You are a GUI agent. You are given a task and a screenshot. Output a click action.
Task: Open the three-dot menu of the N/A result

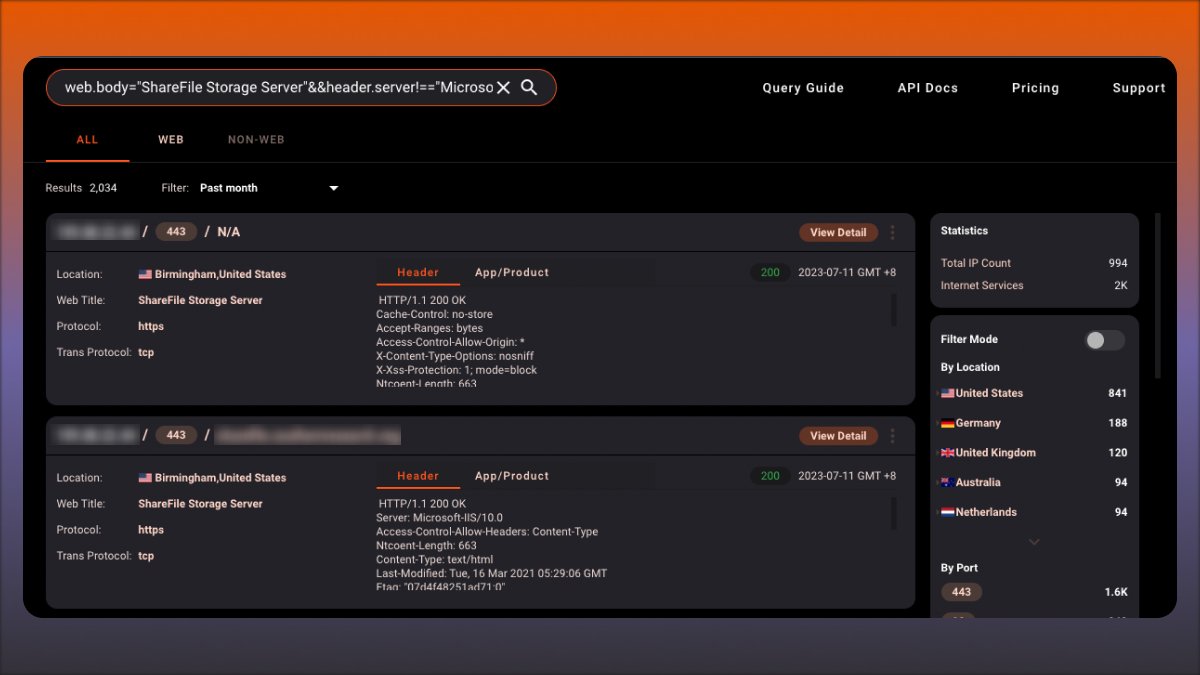click(x=893, y=232)
